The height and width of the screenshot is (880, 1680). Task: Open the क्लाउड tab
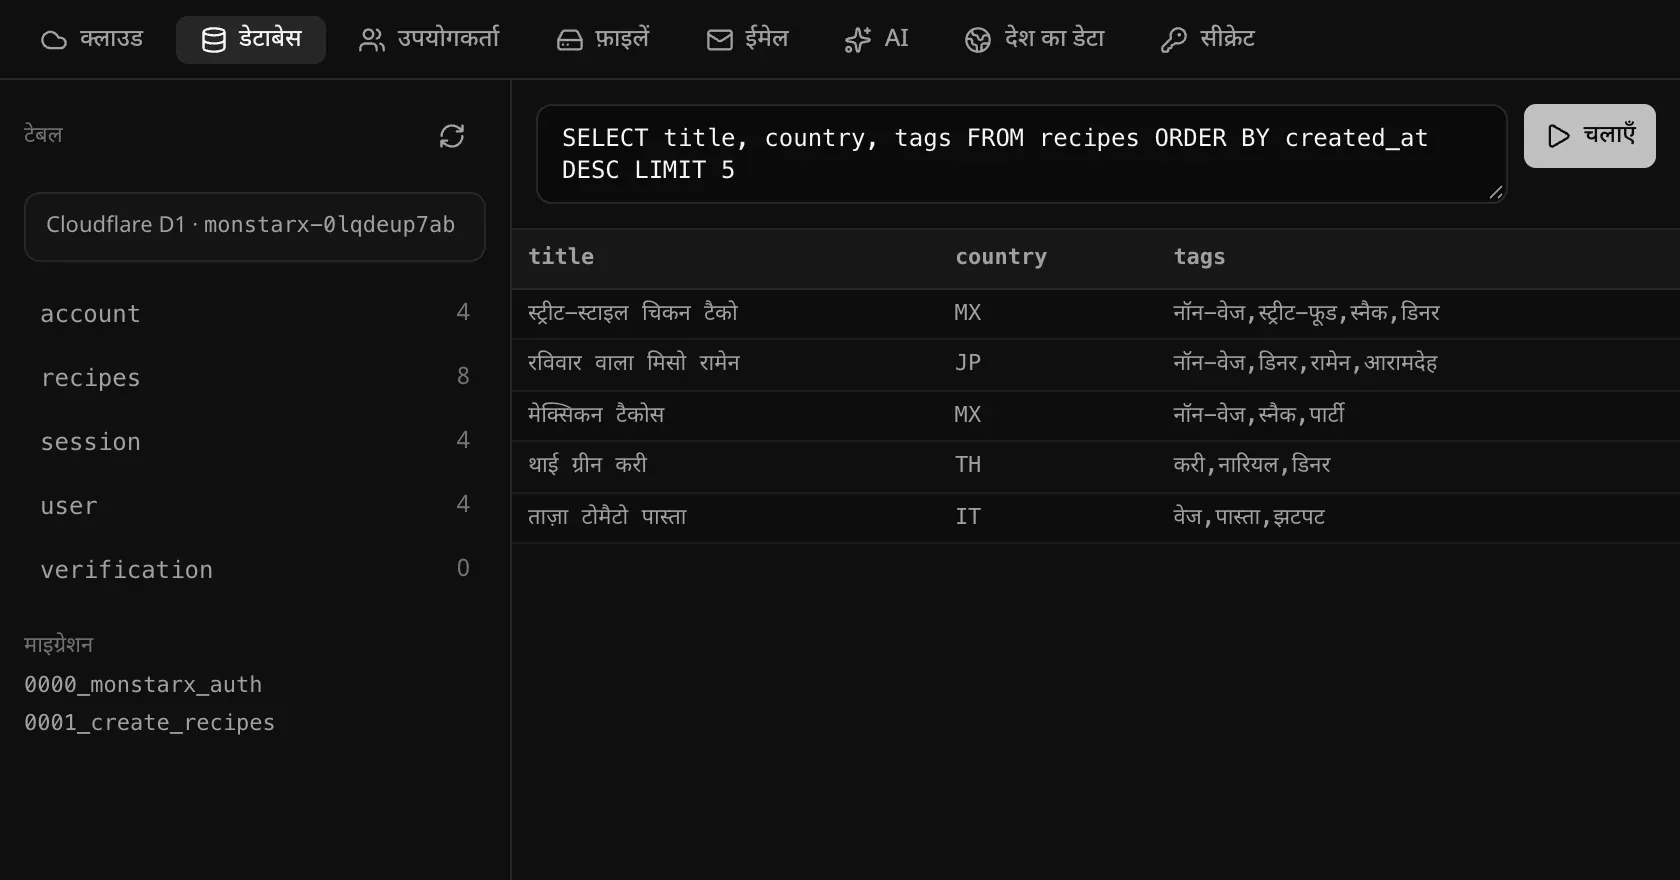pyautogui.click(x=92, y=39)
